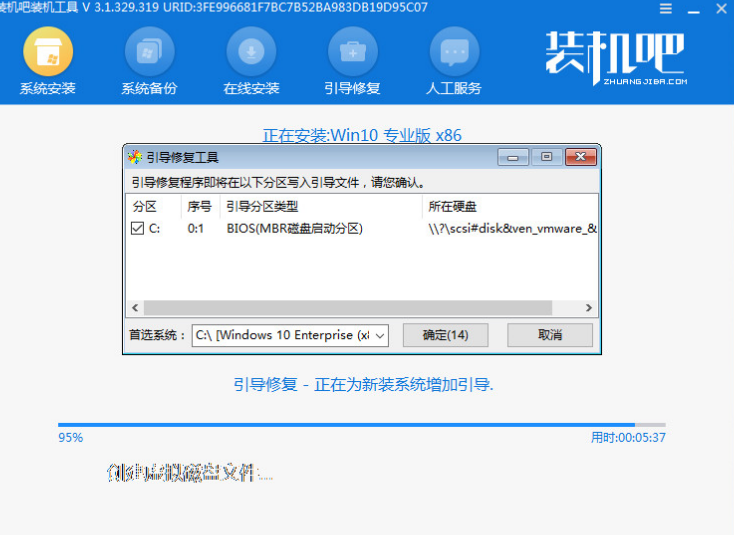Click the left scroll arrow in partition list
Screen dimensions: 734x535
135,308
